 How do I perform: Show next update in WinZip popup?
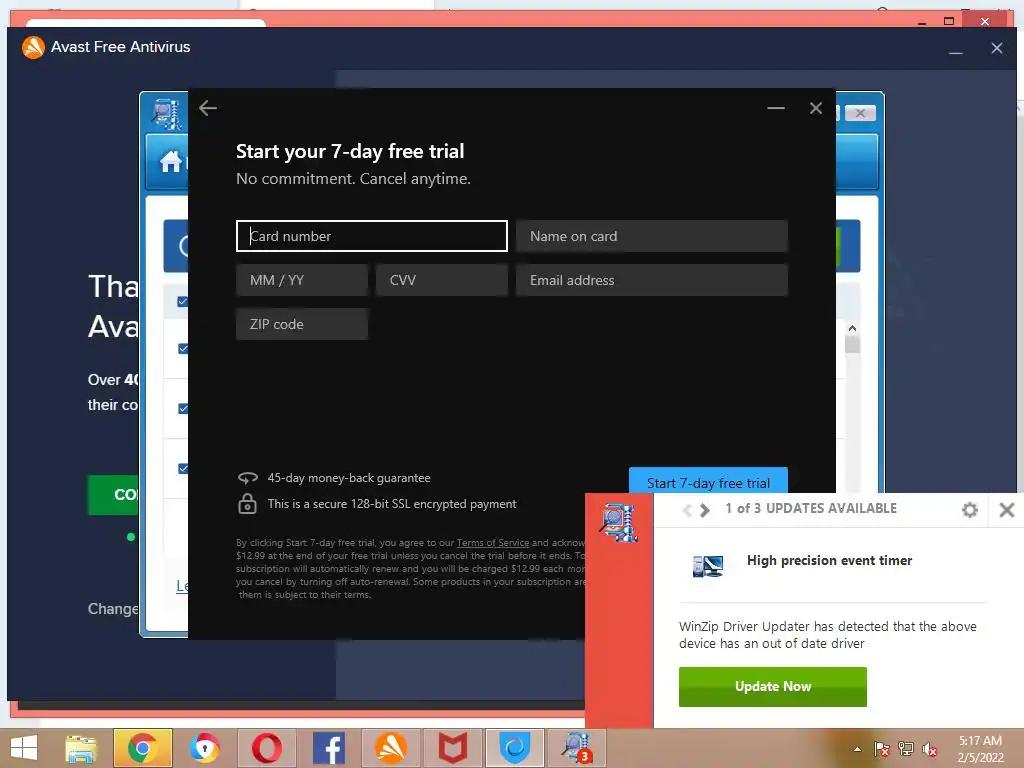pyautogui.click(x=705, y=509)
